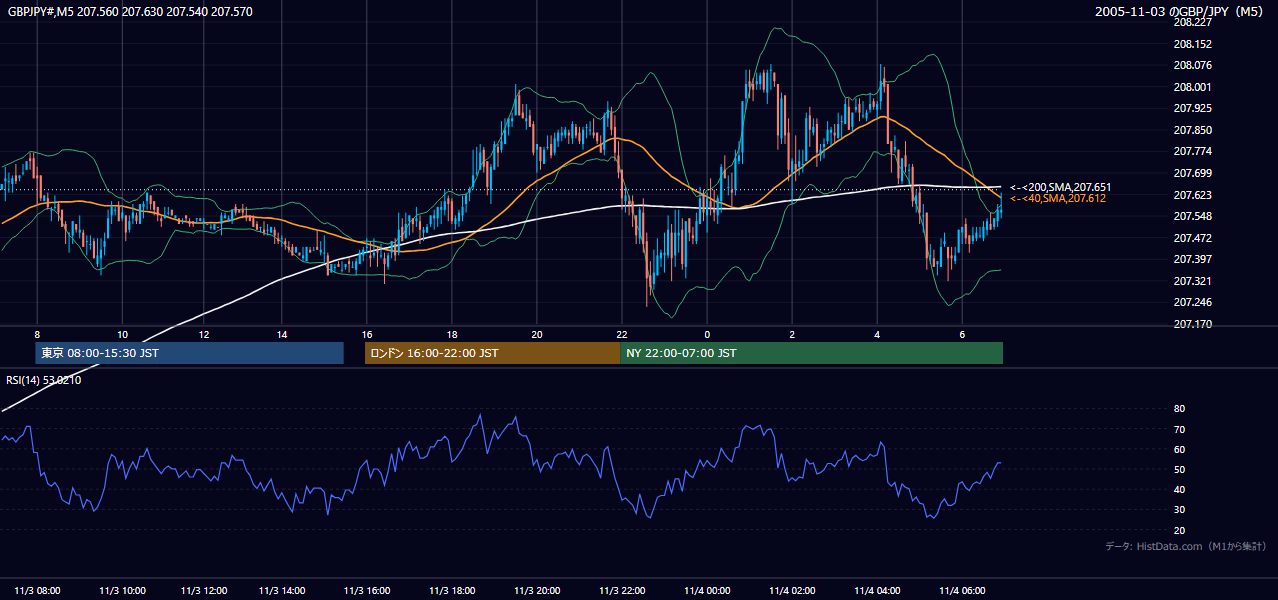Click the date label 11/3 10:00
The height and width of the screenshot is (600, 1278).
(x=123, y=590)
